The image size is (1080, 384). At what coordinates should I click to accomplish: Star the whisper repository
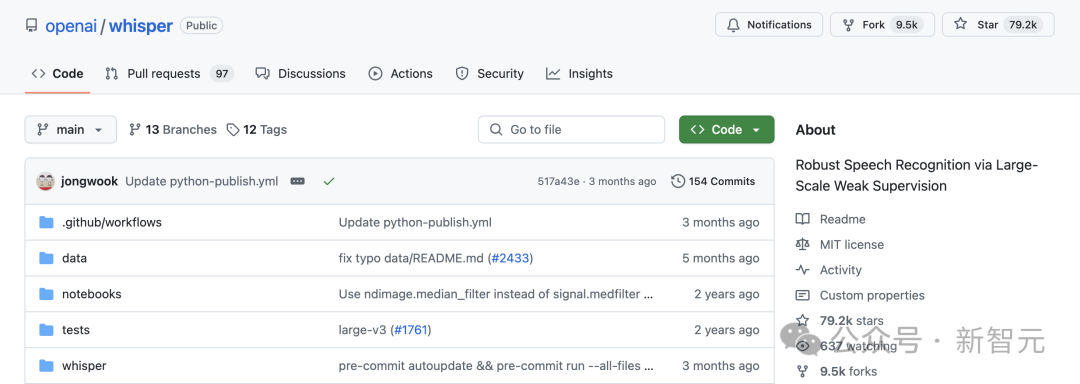coord(998,25)
